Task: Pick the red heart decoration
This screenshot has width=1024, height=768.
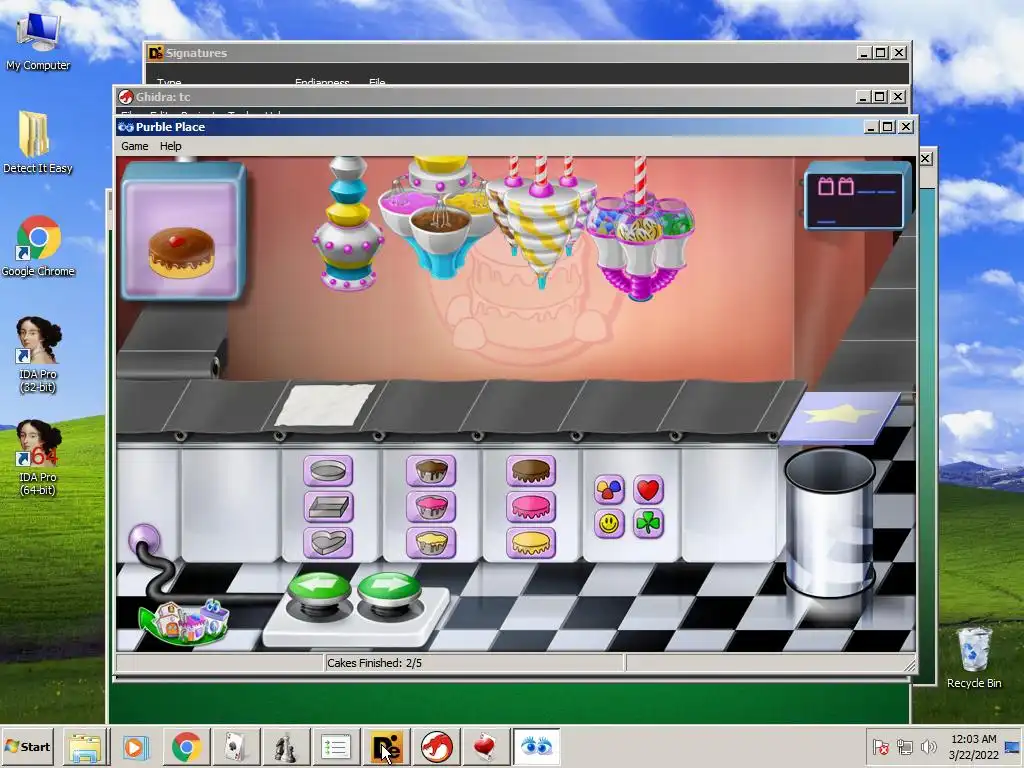Action: point(648,489)
